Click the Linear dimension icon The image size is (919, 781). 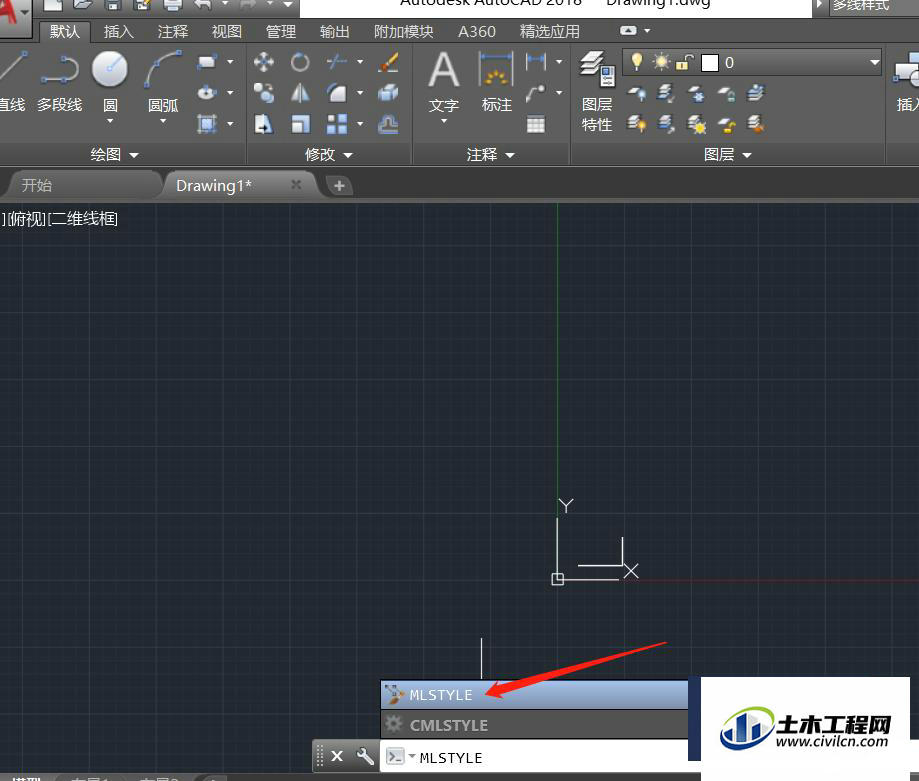(x=536, y=61)
